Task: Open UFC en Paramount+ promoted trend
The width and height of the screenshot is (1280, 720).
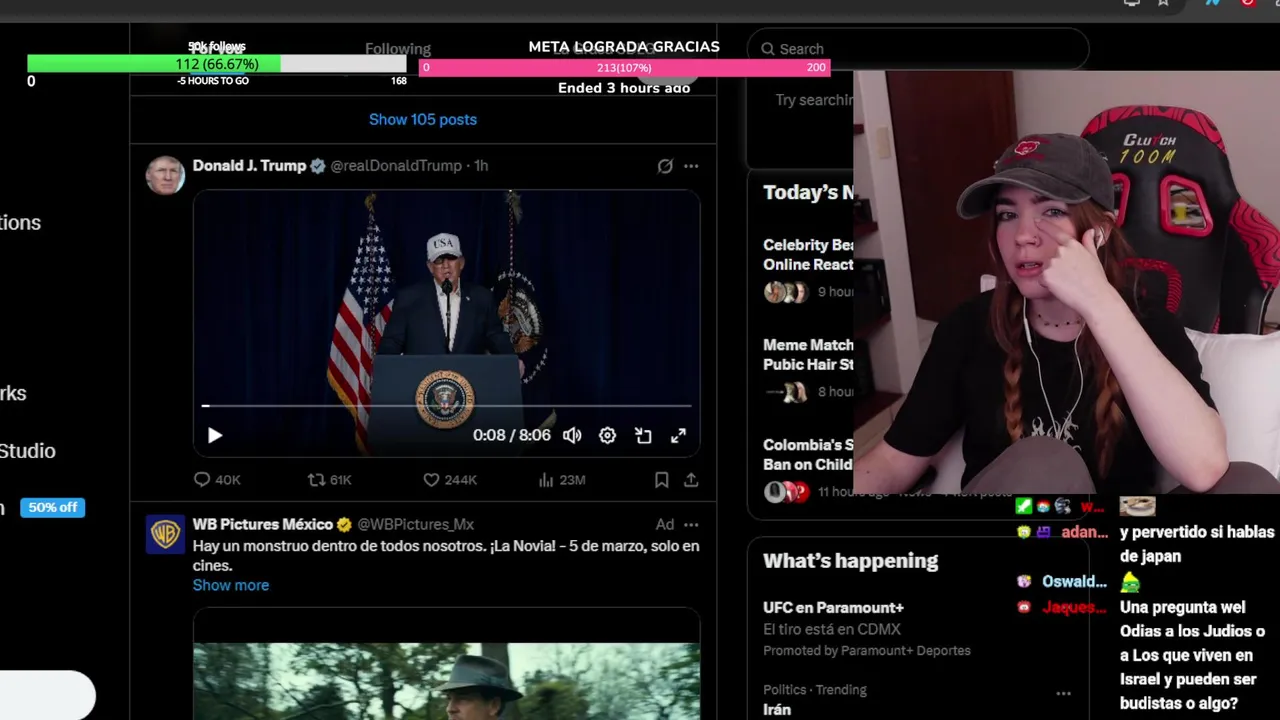Action: (833, 608)
